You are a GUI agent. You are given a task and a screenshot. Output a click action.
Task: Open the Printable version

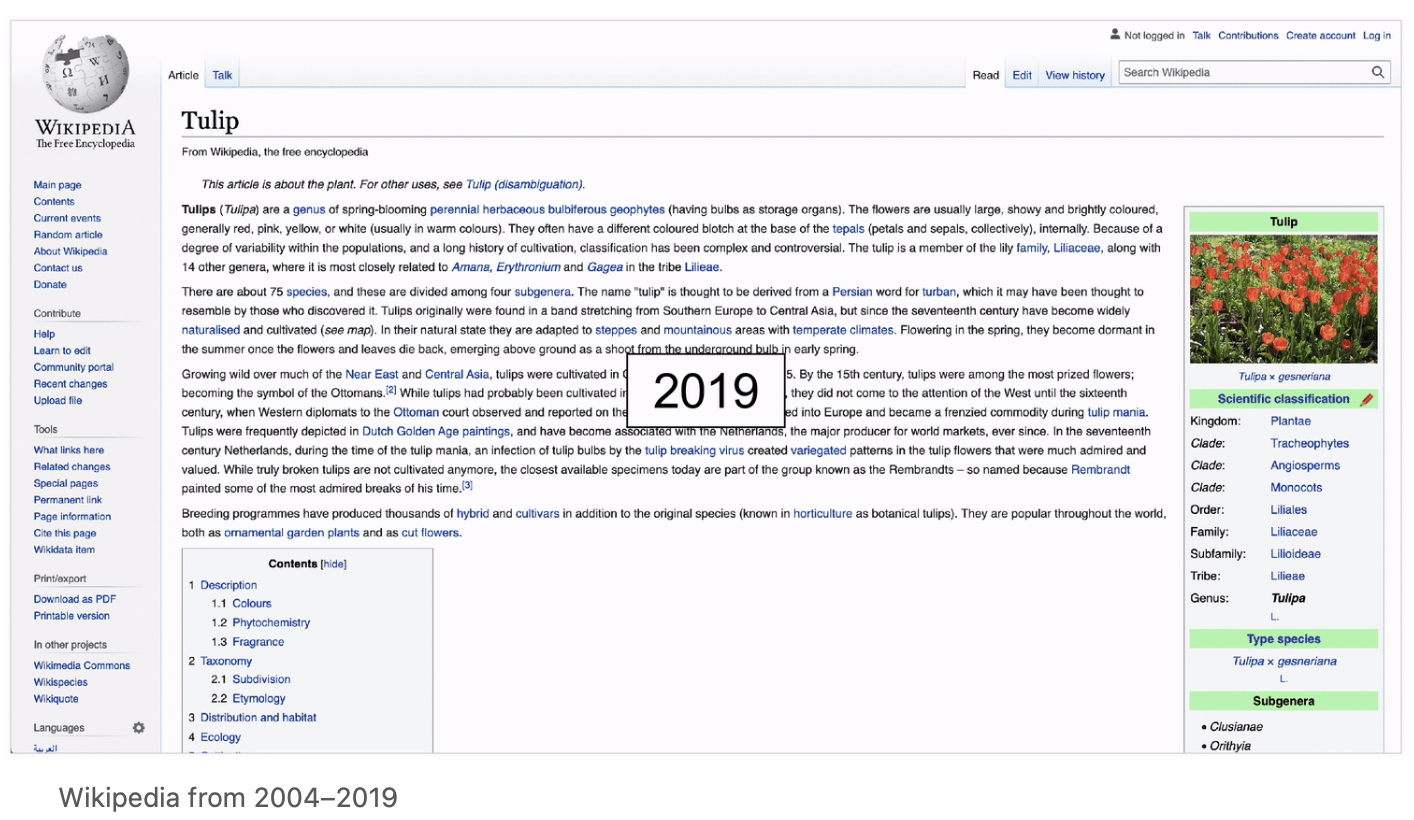click(72, 616)
